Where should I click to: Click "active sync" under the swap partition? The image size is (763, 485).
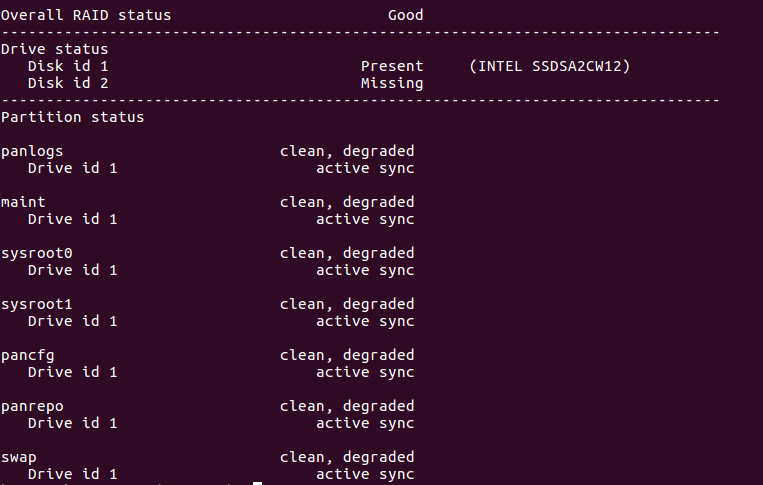tap(365, 474)
